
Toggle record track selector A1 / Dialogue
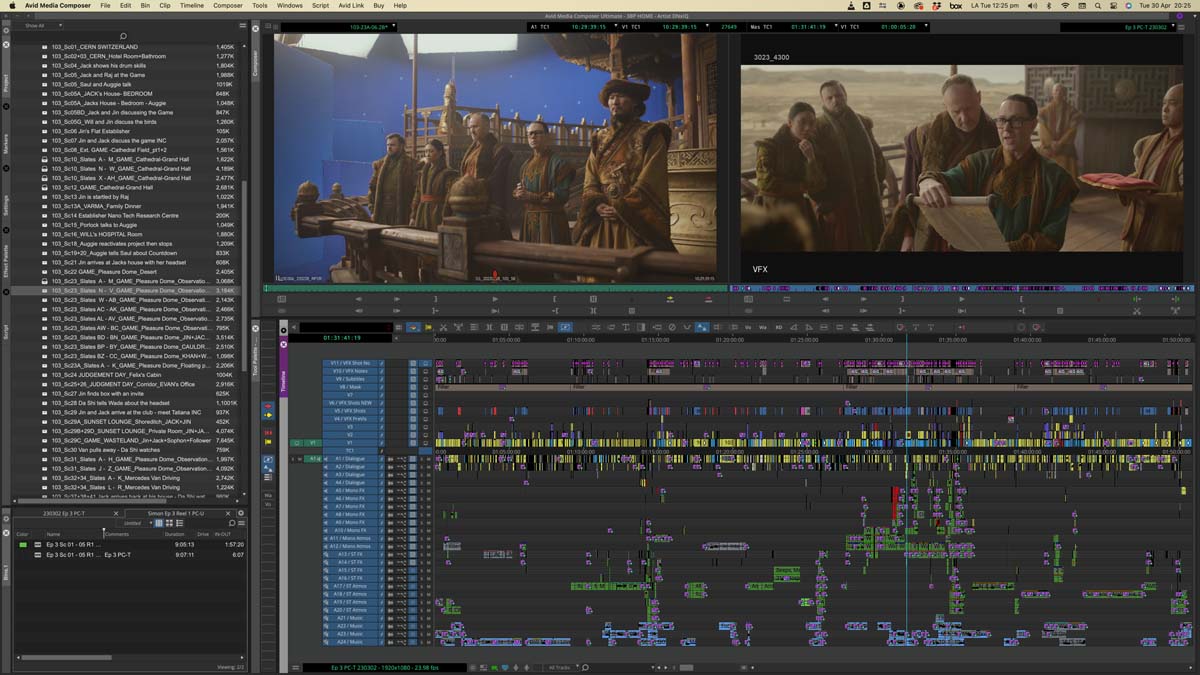(x=351, y=459)
